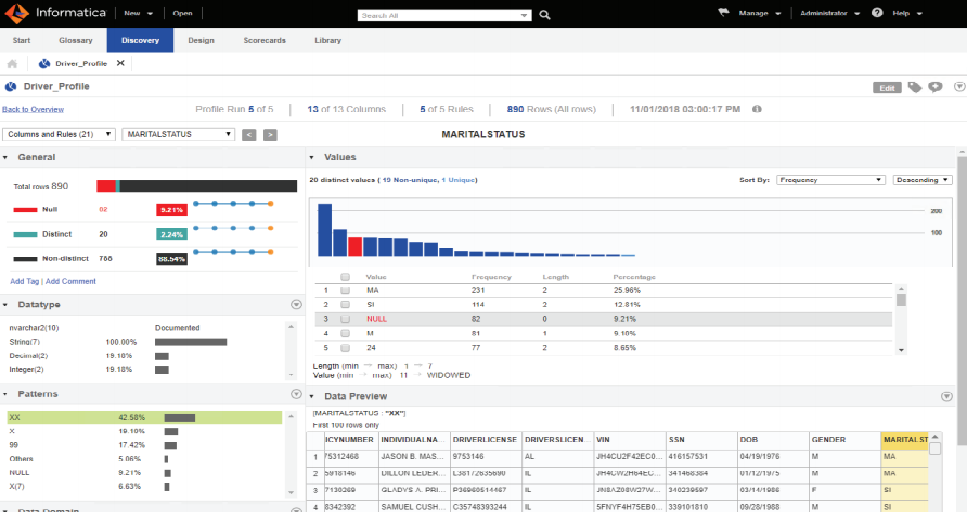The width and height of the screenshot is (967, 512).
Task: Open the MARITALSTATUS column dropdown
Action: tap(178, 134)
